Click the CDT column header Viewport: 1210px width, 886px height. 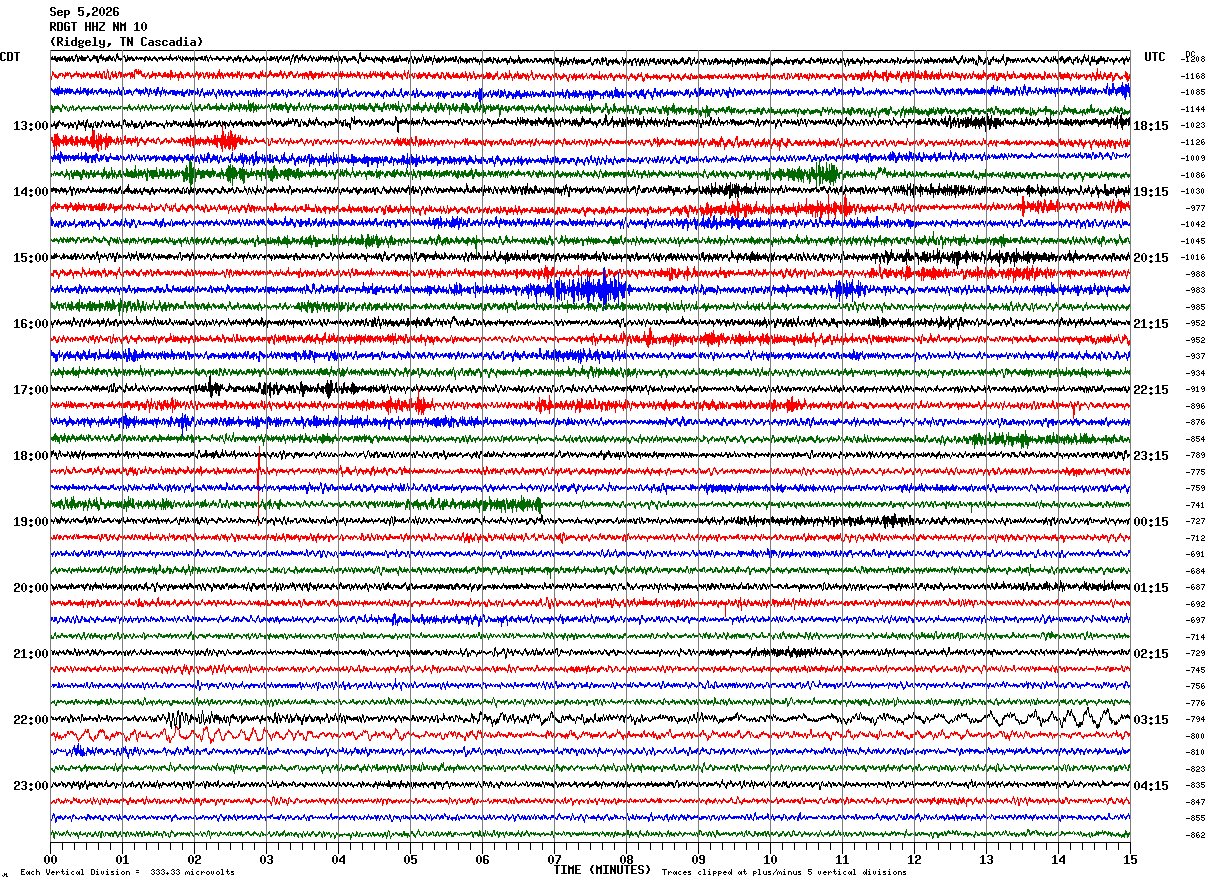point(10,57)
